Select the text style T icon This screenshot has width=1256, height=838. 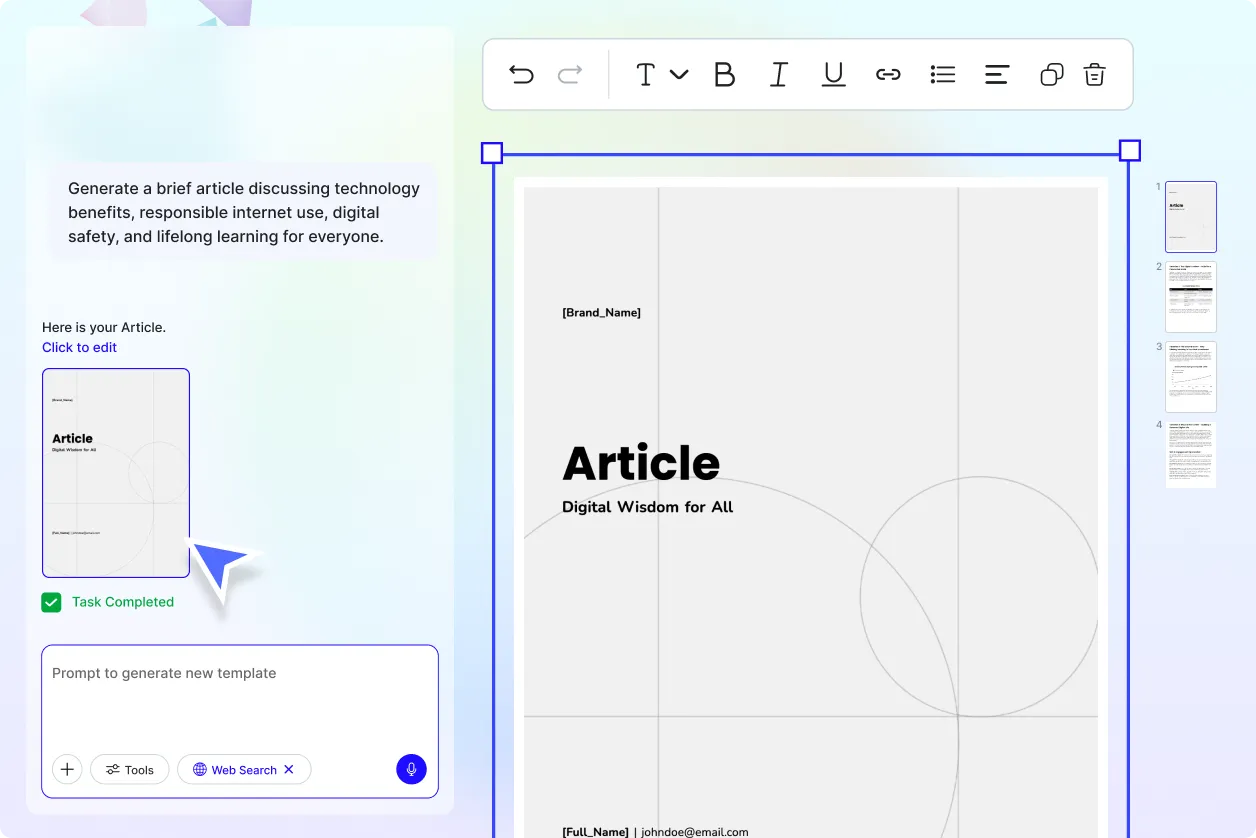tap(646, 74)
